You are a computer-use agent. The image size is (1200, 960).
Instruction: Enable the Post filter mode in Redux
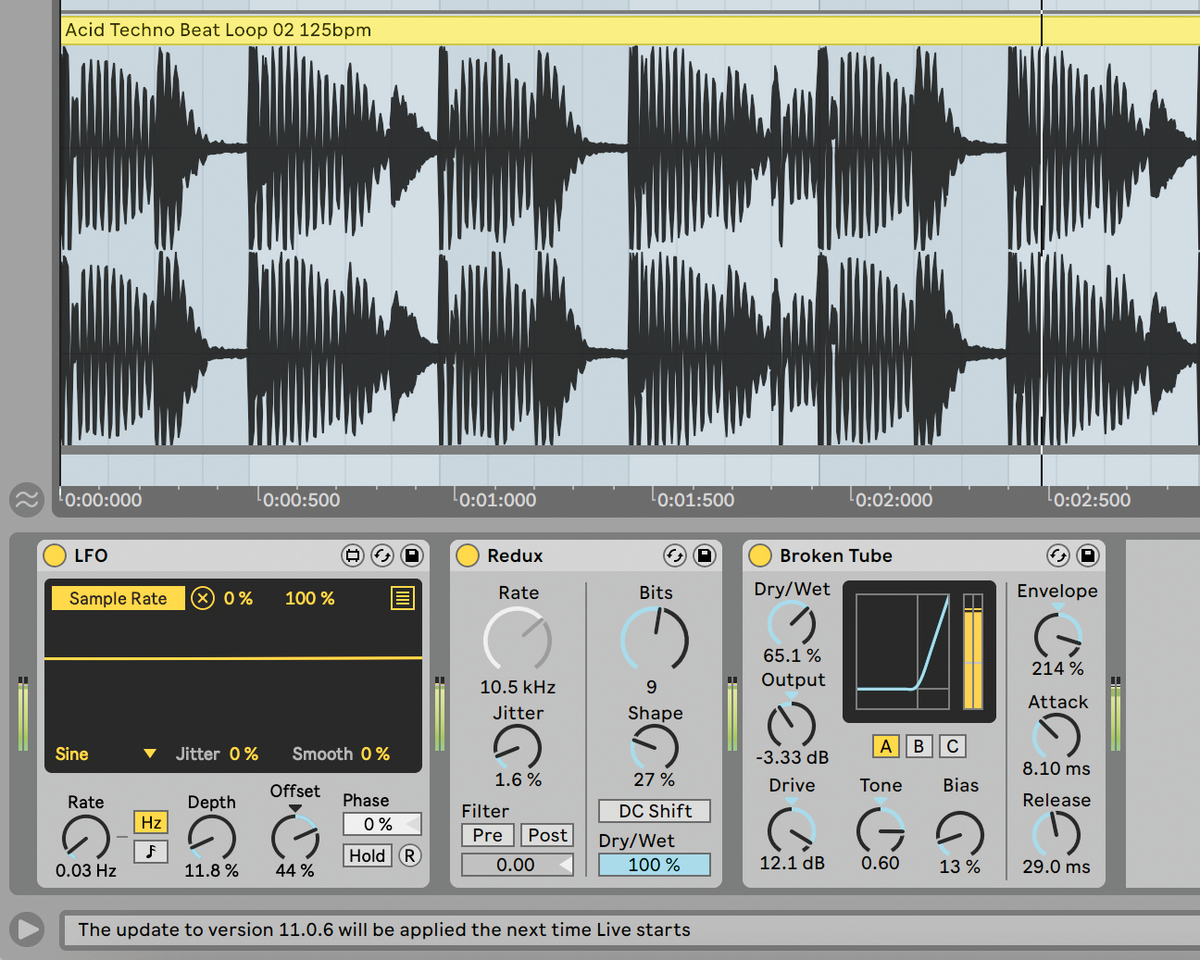click(547, 835)
